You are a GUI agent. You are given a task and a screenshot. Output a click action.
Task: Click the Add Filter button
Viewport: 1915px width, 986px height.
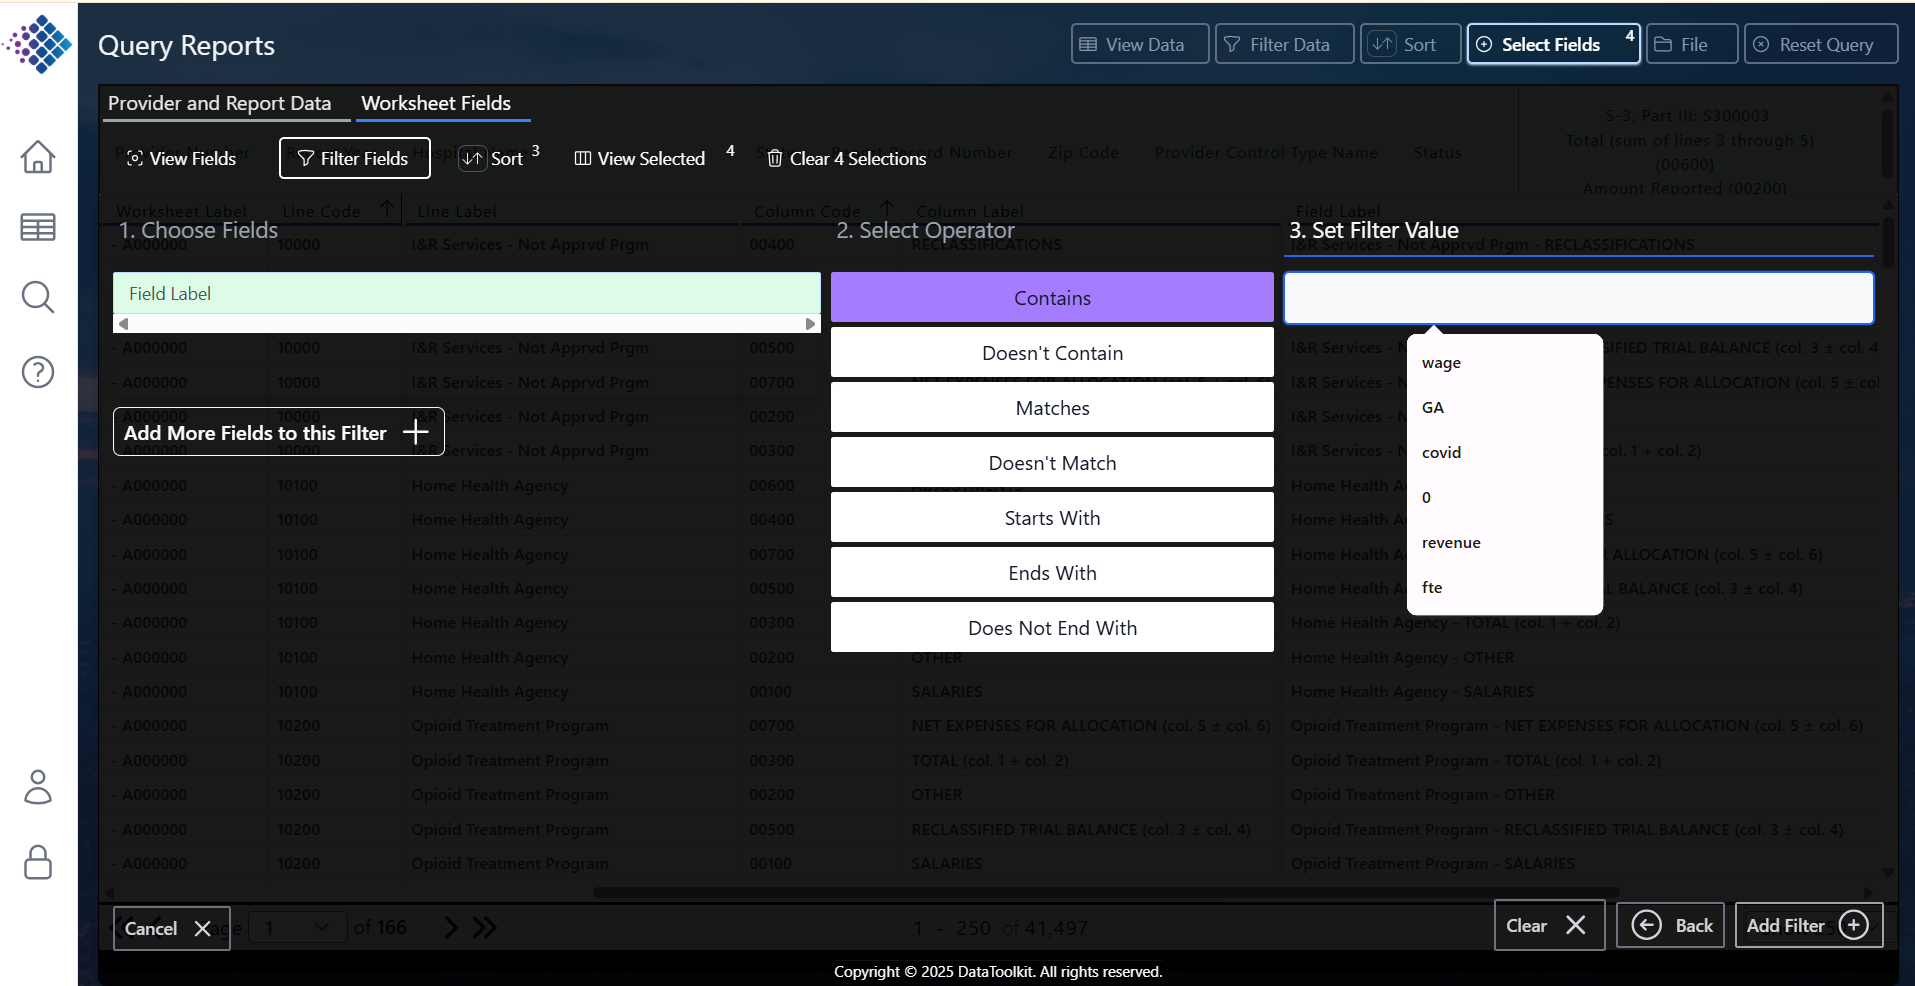pyautogui.click(x=1808, y=925)
